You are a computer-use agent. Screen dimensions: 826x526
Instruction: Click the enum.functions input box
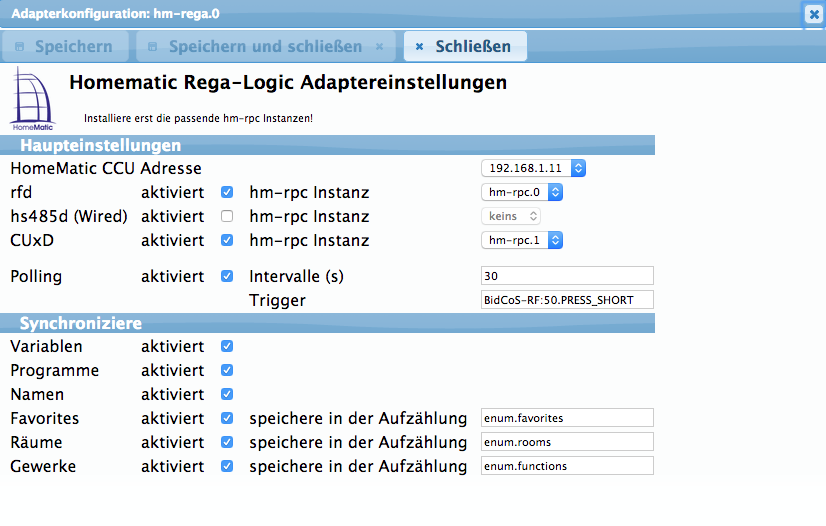(x=566, y=466)
